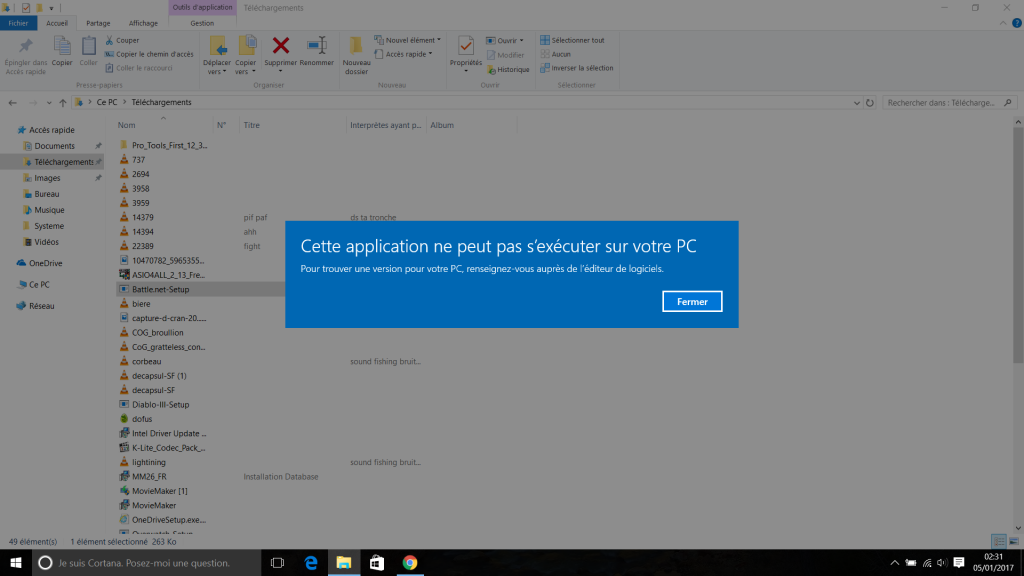Viewport: 1024px width, 576px height.
Task: Open the Windows Store from the taskbar
Action: [x=377, y=562]
